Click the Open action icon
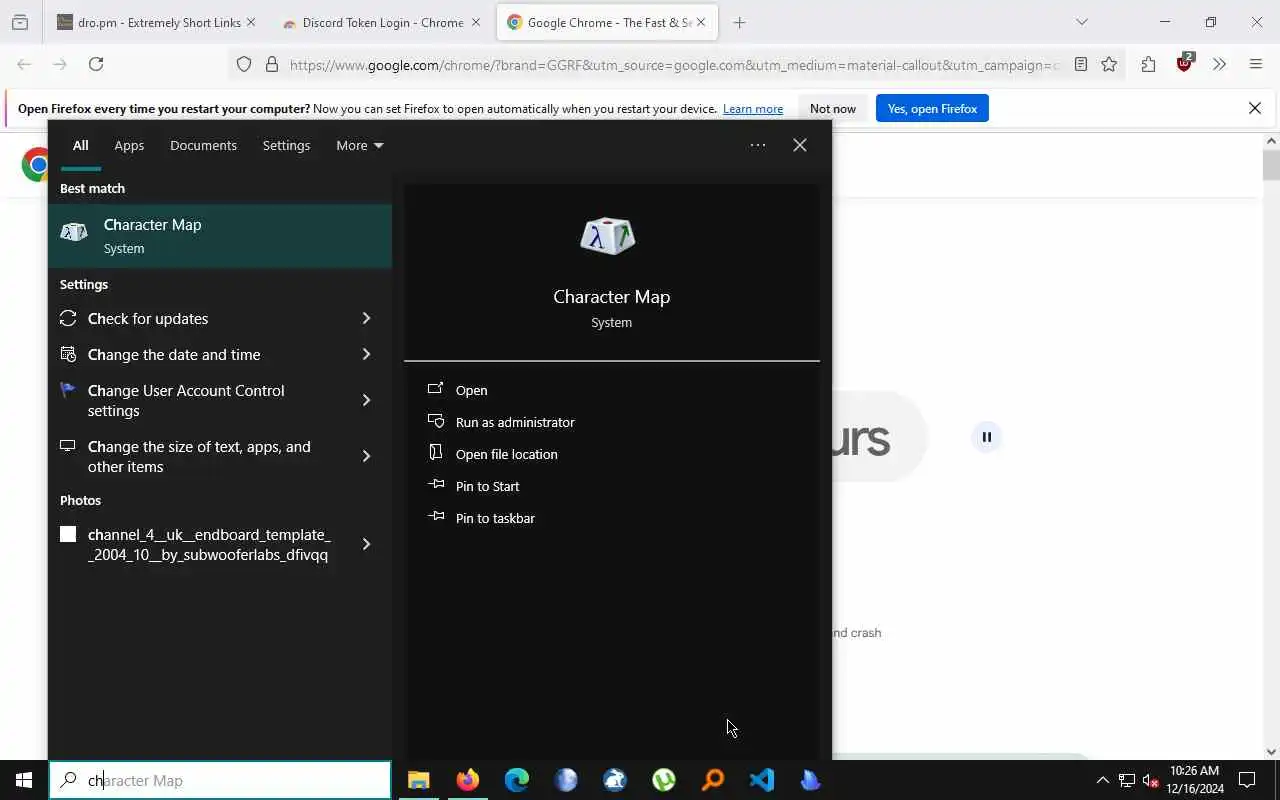 coord(435,389)
